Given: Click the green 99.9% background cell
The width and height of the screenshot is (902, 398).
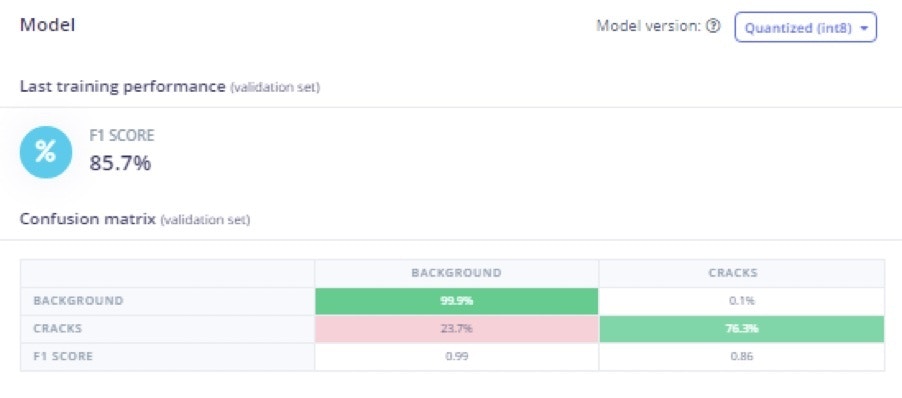Looking at the screenshot, I should click(x=457, y=301).
